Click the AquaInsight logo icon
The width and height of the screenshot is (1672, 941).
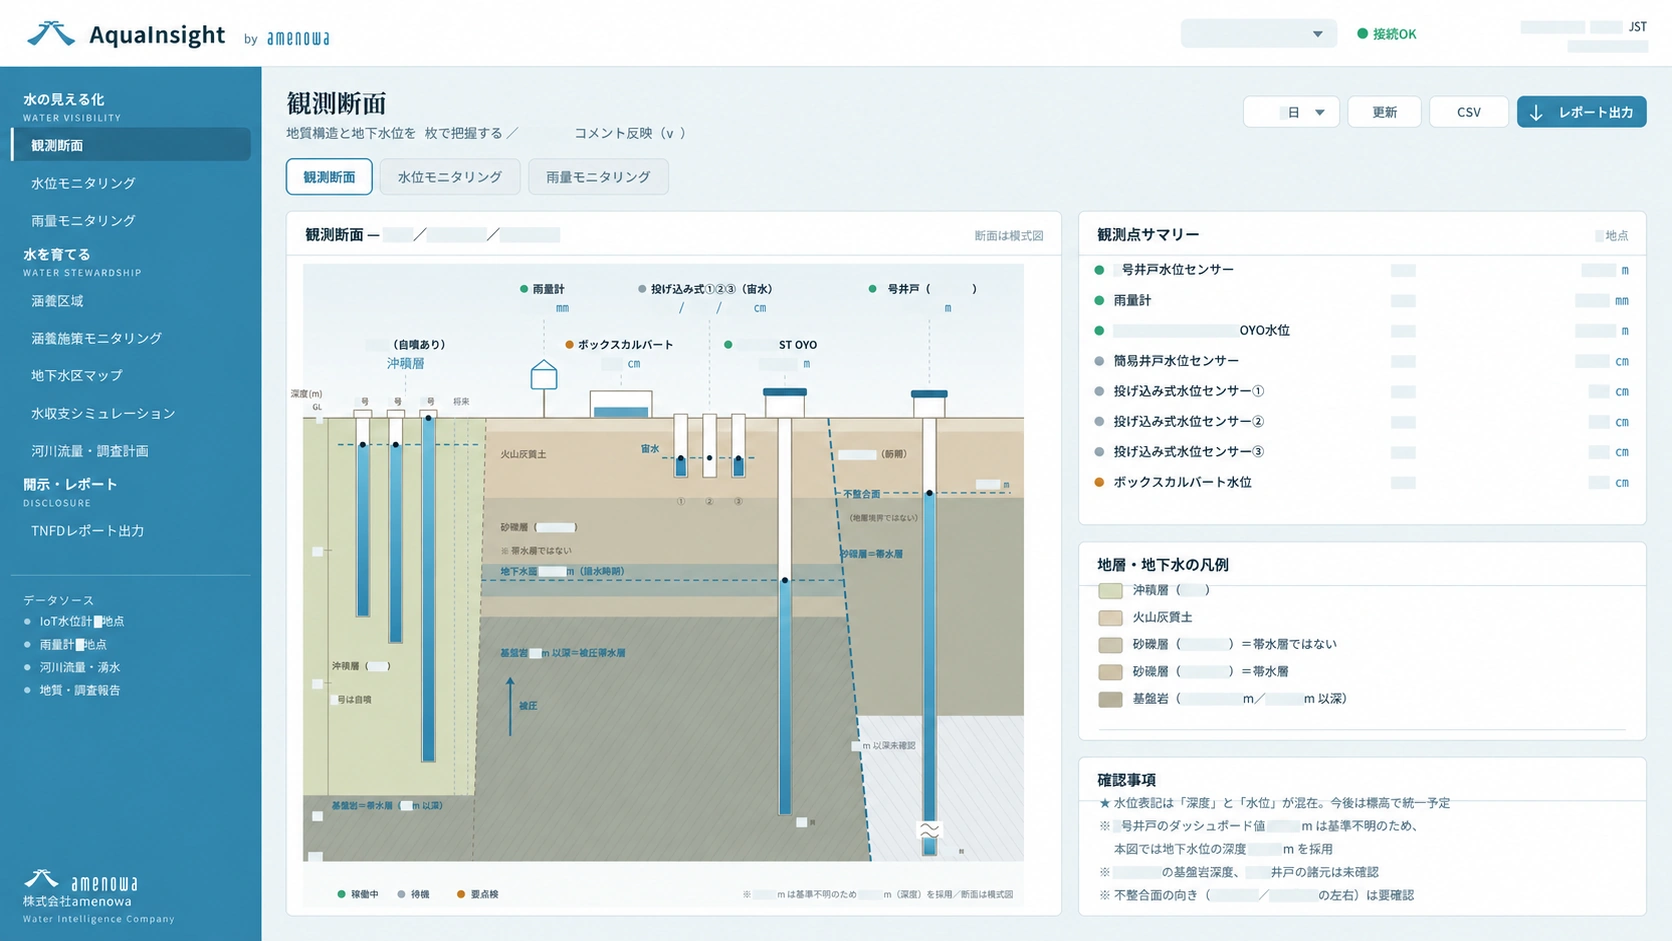coord(51,35)
